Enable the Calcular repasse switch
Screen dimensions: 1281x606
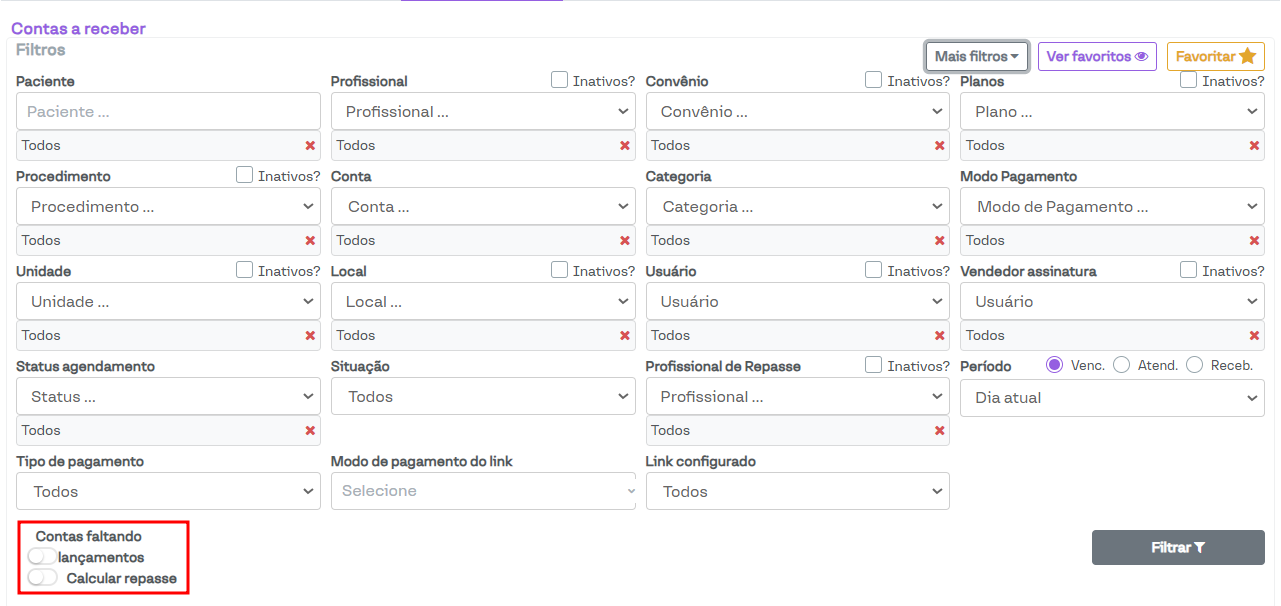point(43,577)
